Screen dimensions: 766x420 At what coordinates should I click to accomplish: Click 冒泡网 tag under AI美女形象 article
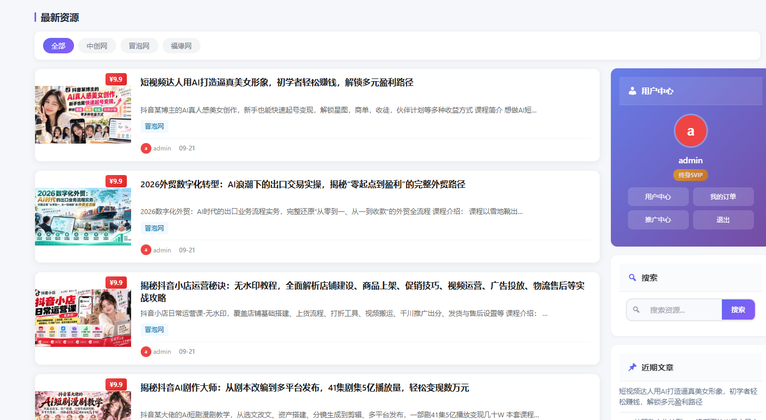(x=154, y=126)
